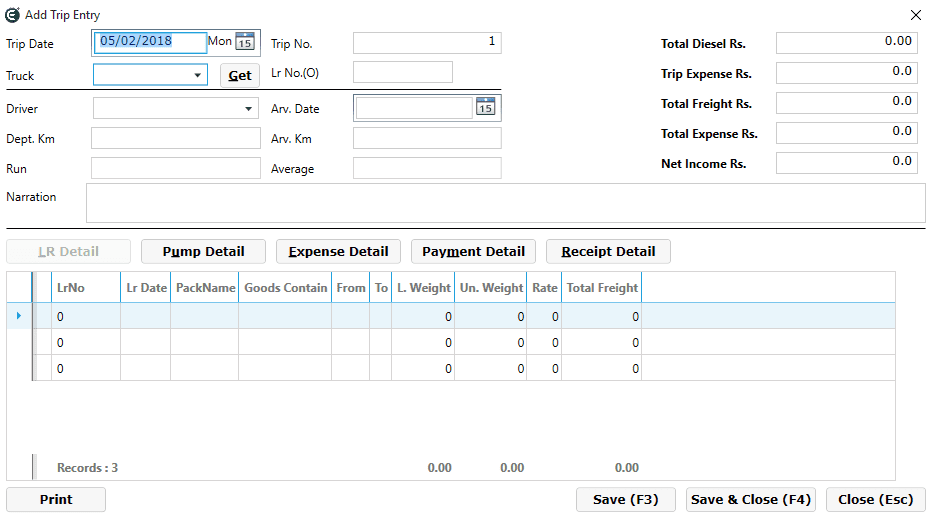Viewport: 934px width, 531px height.
Task: Open the Payment Detail section
Action: [x=473, y=252]
